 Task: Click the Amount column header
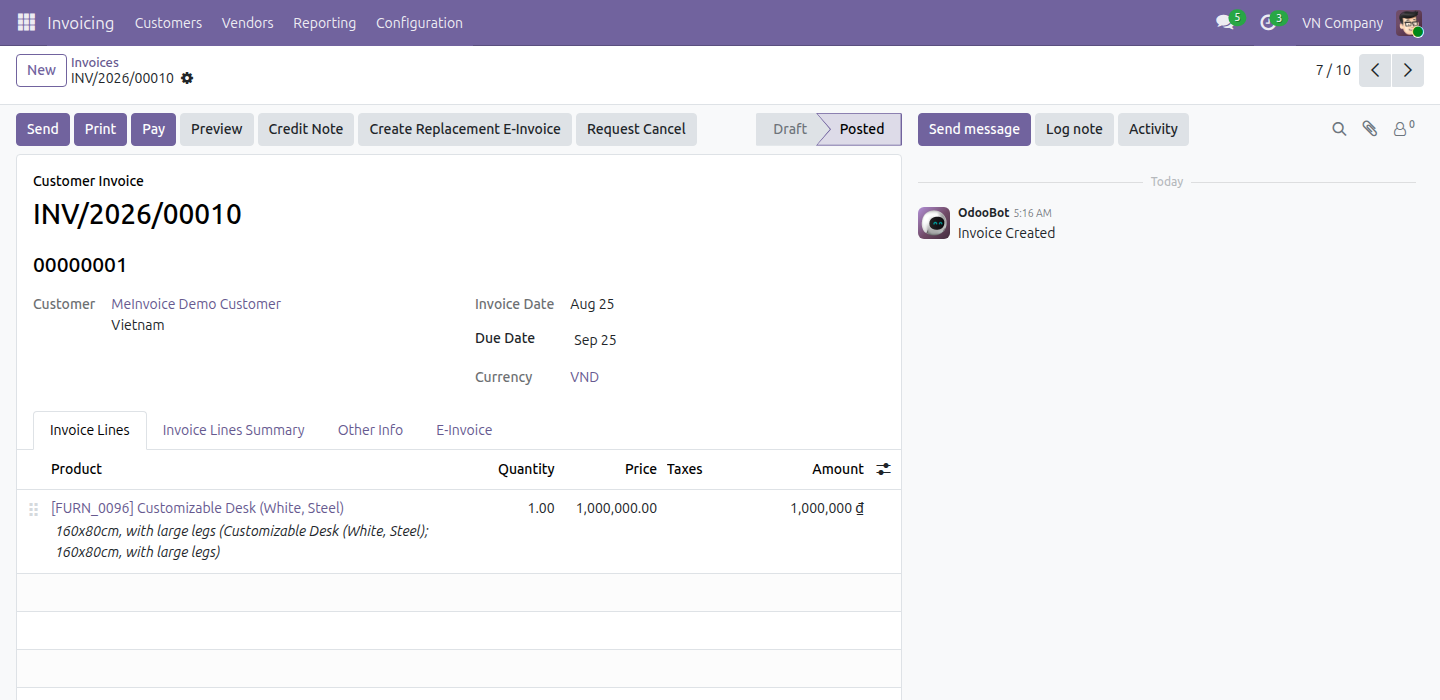click(x=838, y=469)
